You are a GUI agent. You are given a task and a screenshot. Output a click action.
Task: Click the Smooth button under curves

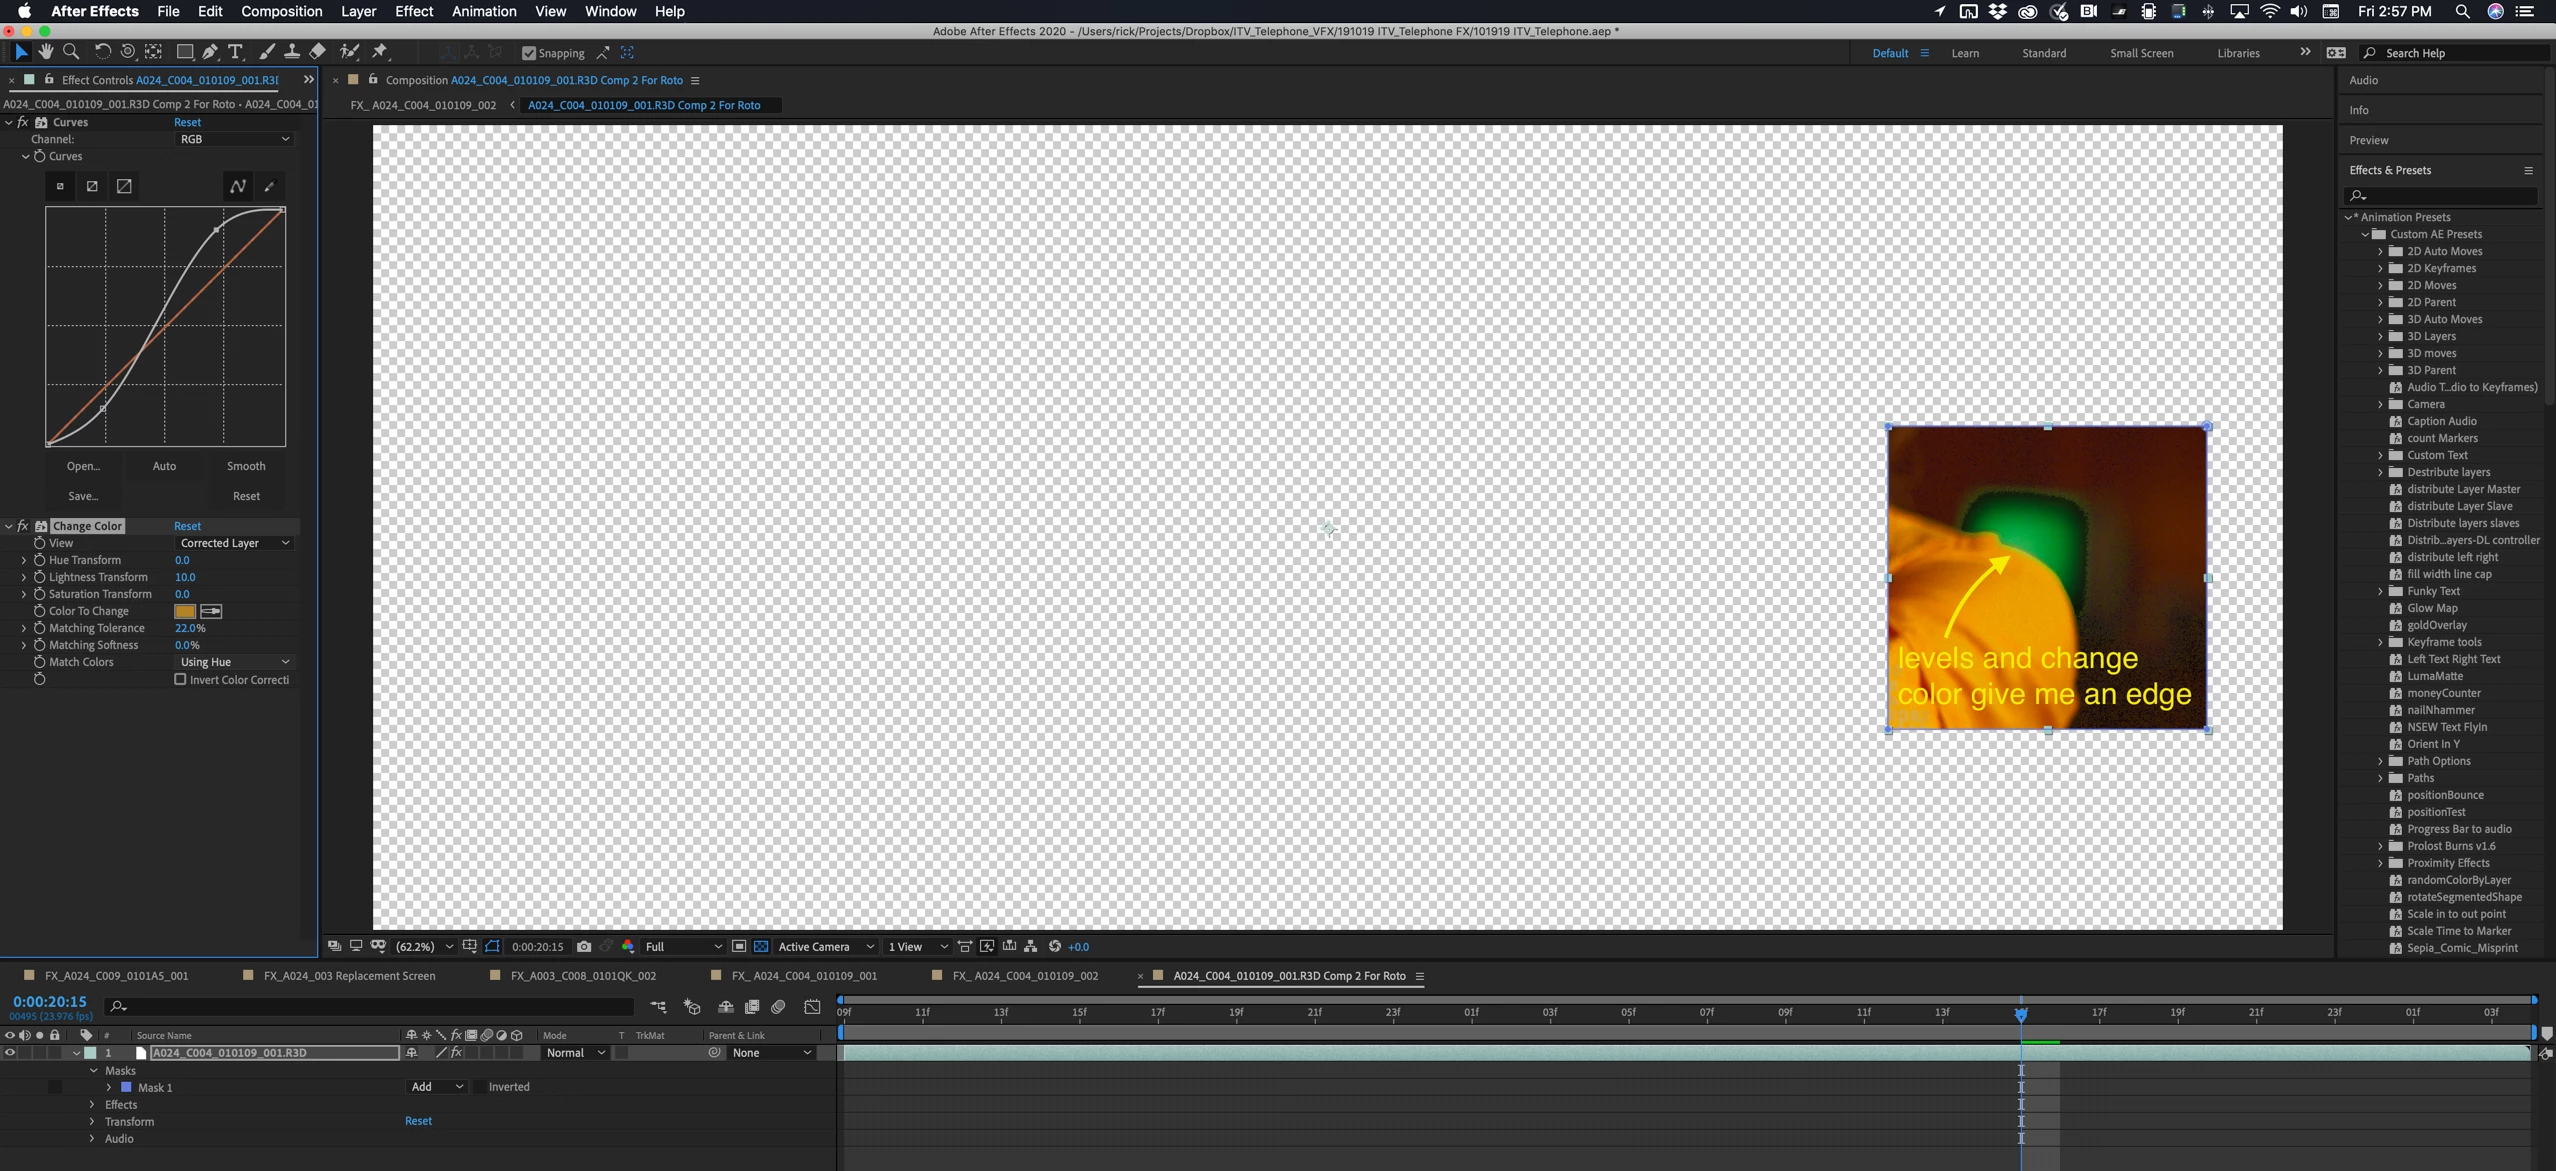[246, 466]
